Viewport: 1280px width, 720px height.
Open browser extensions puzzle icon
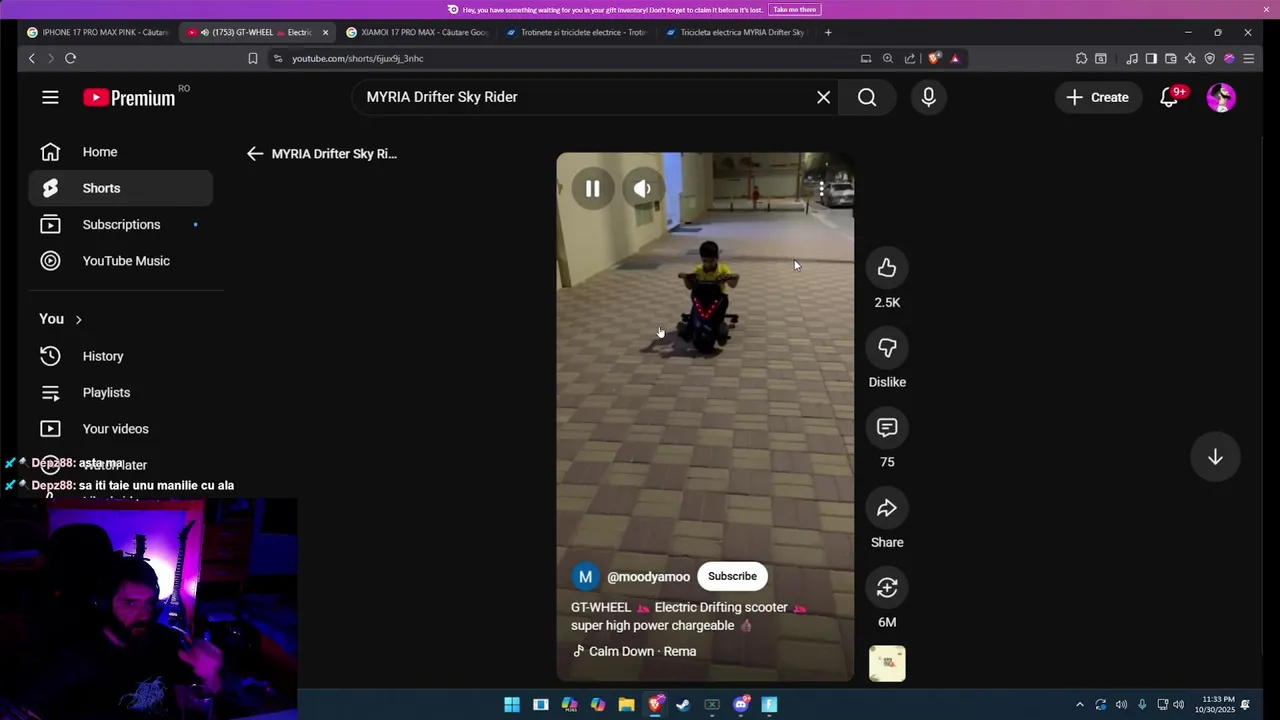click(x=1081, y=58)
